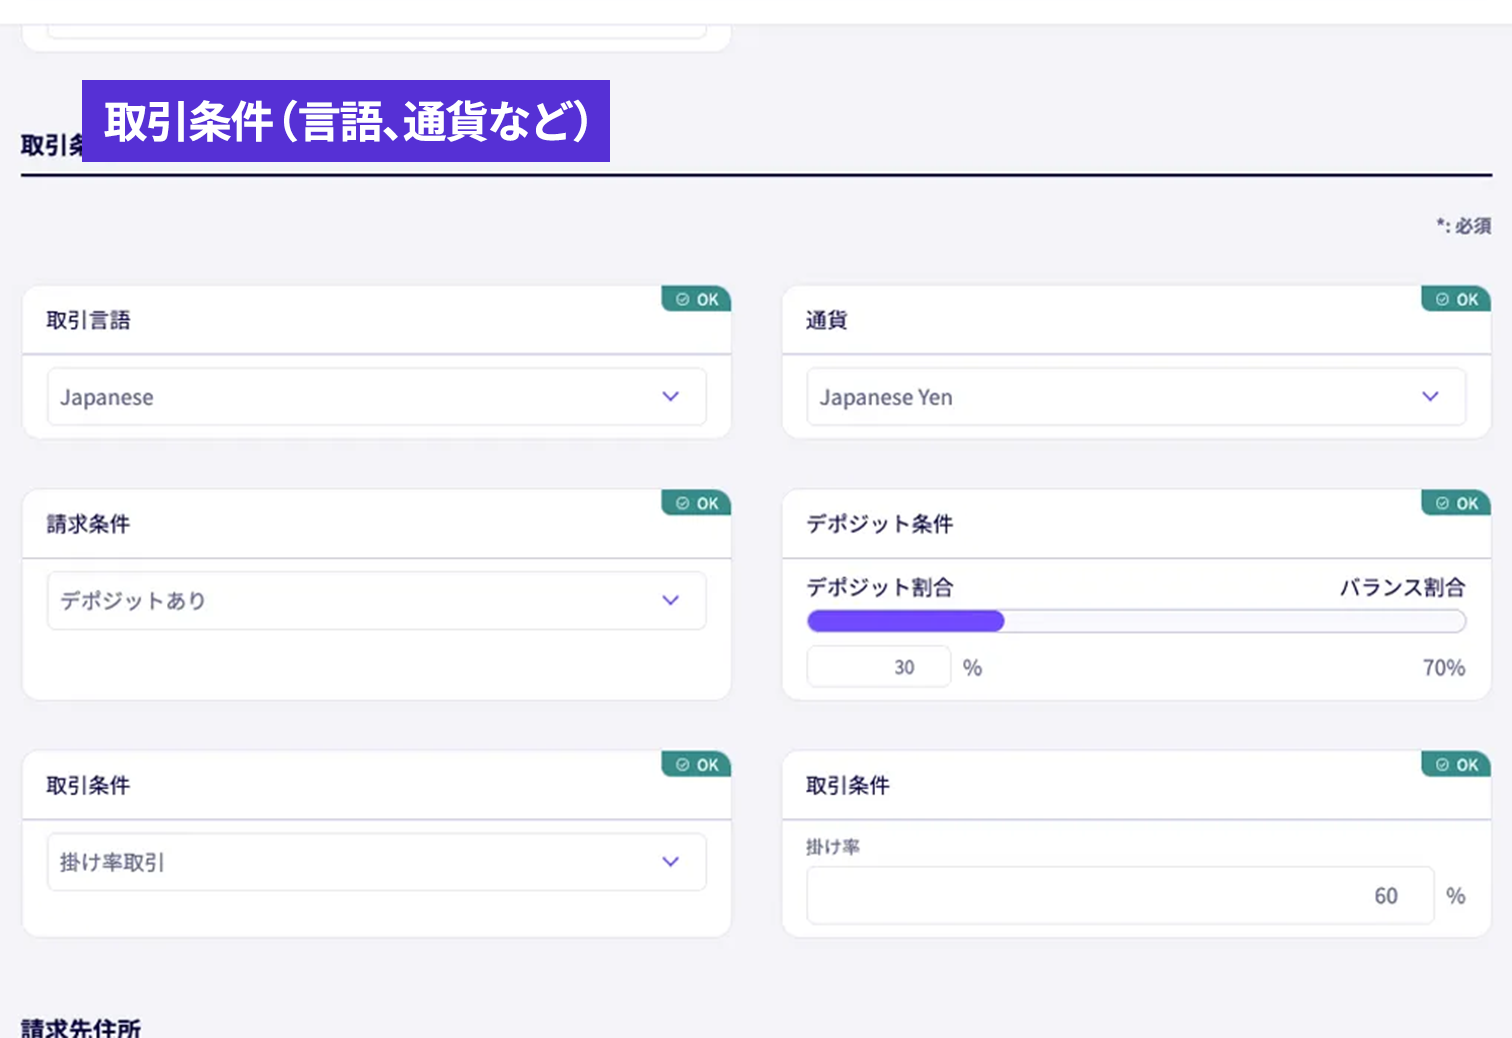The height and width of the screenshot is (1038, 1512).
Task: Click the バランス割合 70% value
Action: click(1444, 668)
